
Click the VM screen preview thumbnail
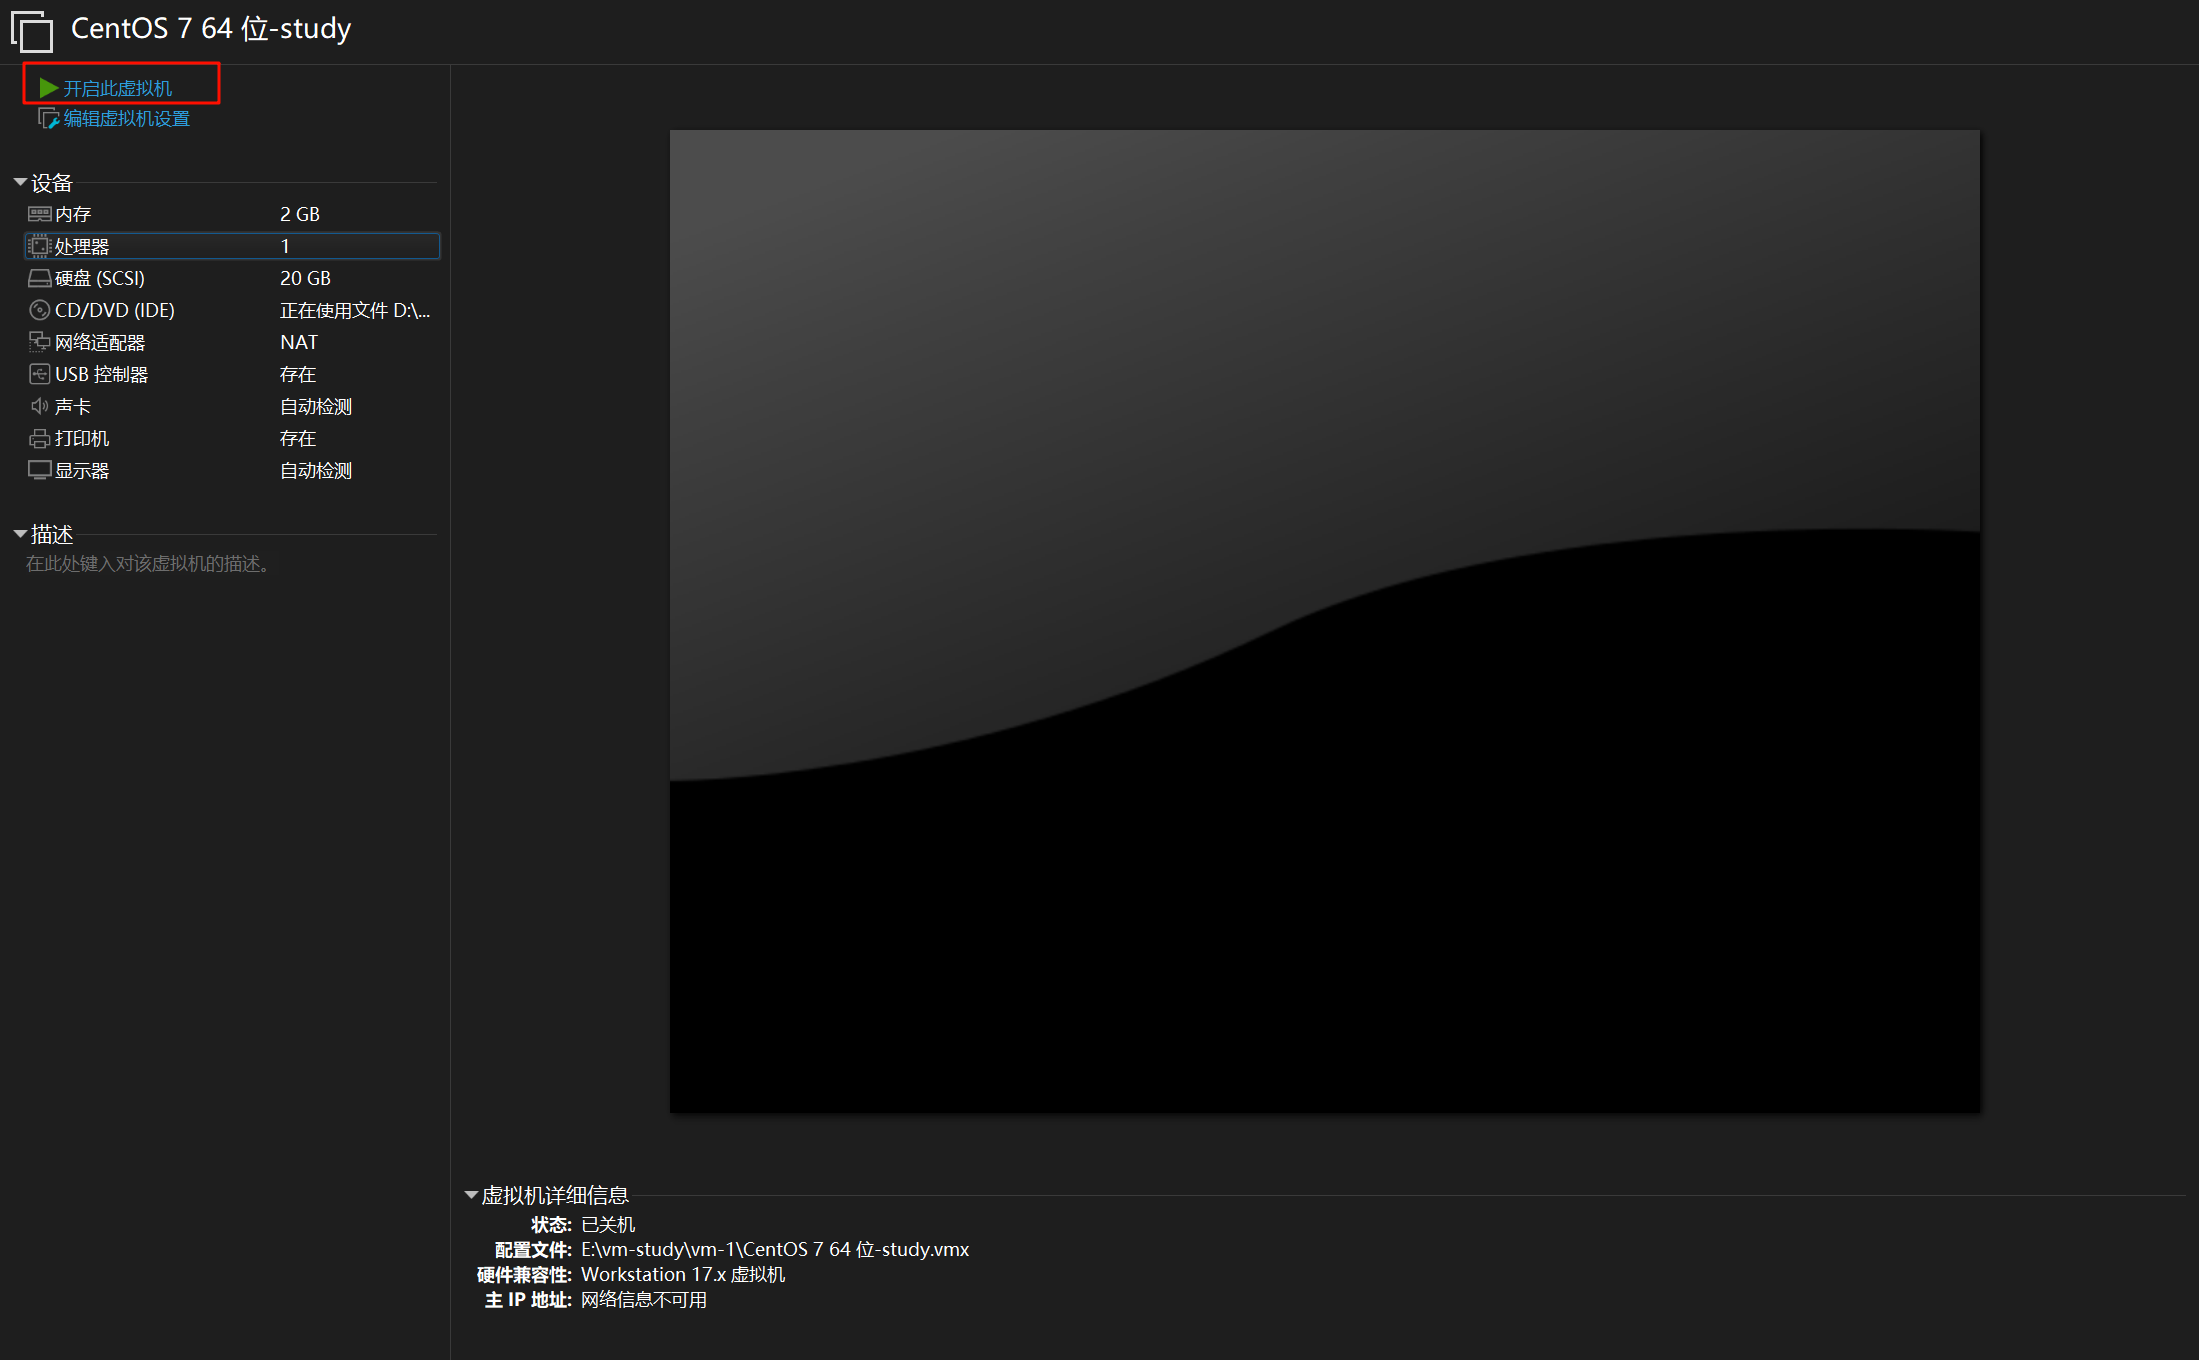[x=1324, y=620]
